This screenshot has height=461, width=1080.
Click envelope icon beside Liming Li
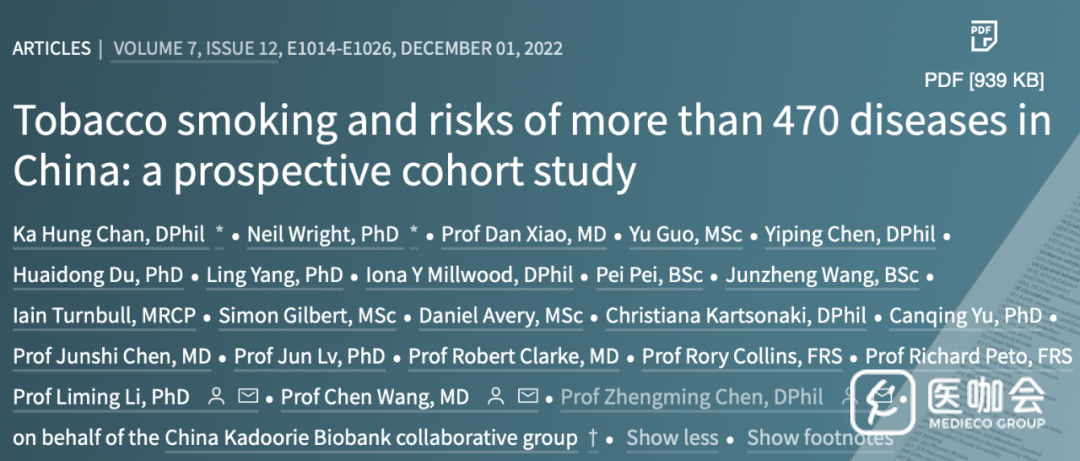(x=248, y=398)
